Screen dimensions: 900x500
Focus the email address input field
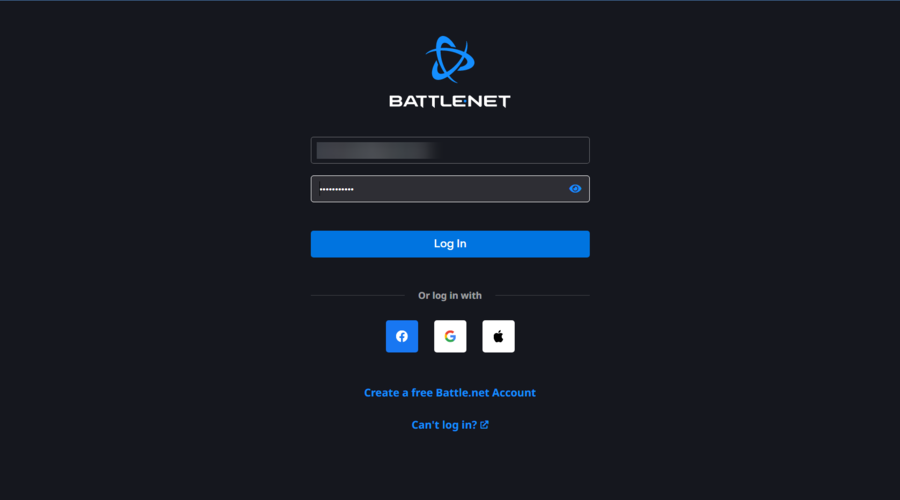coord(450,150)
